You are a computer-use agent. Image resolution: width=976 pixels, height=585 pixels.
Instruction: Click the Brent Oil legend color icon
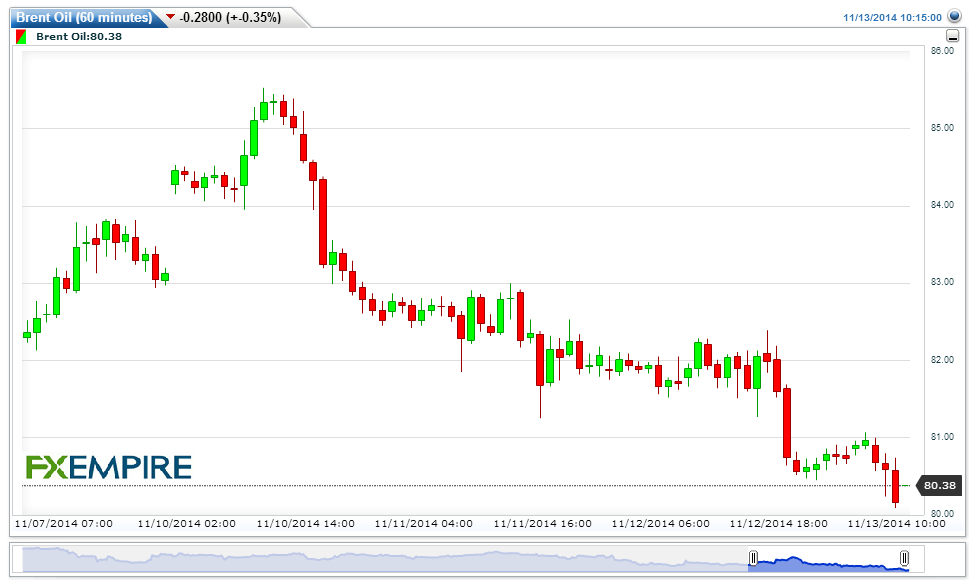[x=21, y=37]
